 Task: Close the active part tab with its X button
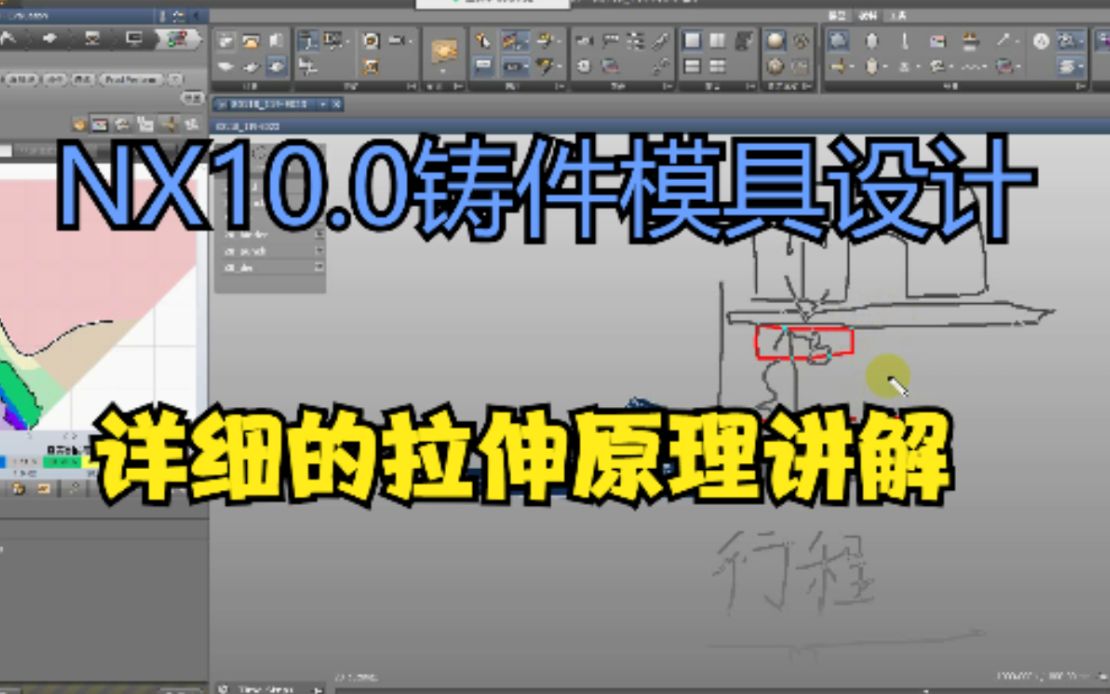336,103
